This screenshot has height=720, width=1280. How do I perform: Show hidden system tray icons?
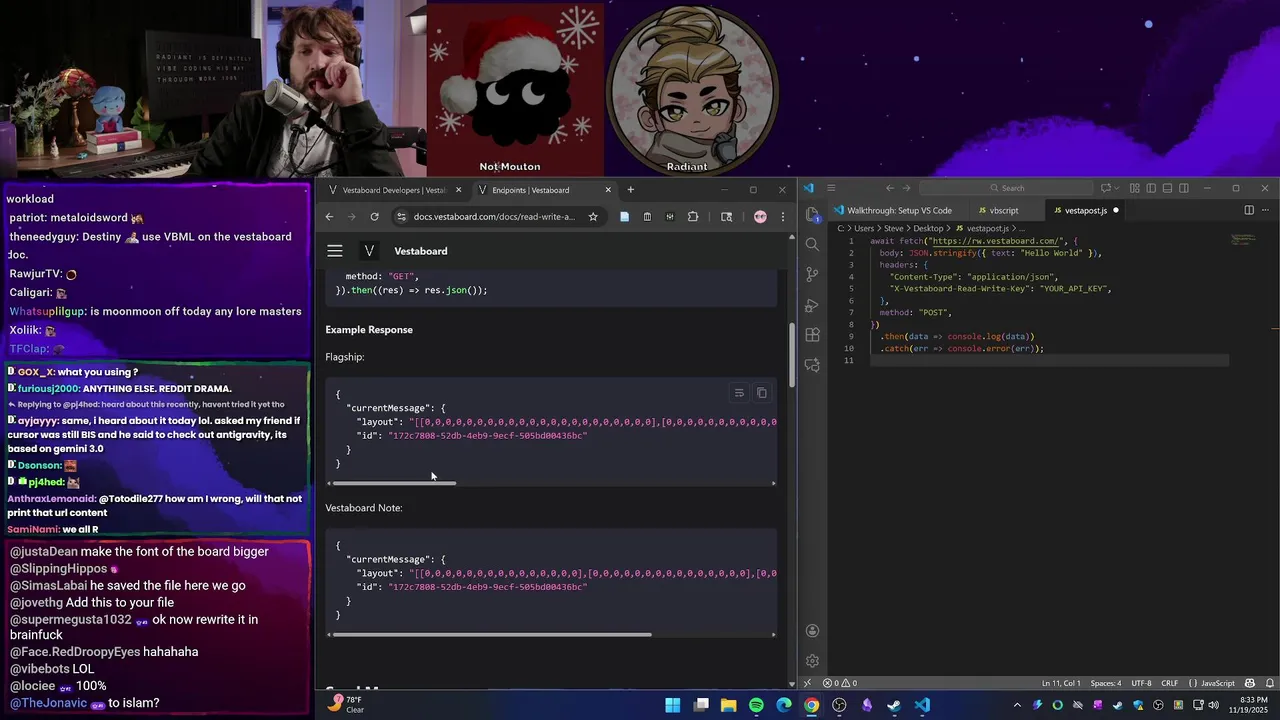(1017, 705)
